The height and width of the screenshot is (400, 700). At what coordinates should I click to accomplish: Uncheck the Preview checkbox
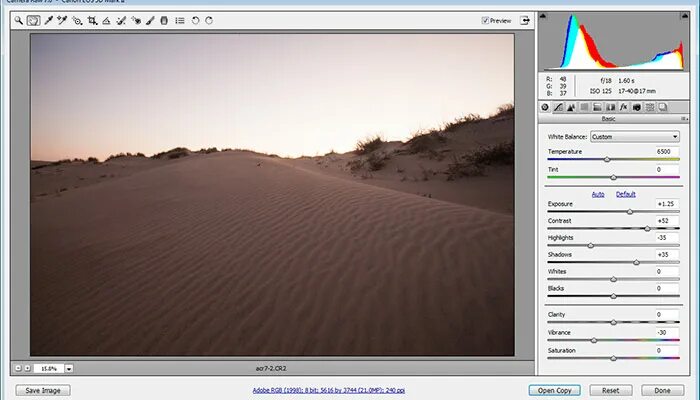coord(485,21)
